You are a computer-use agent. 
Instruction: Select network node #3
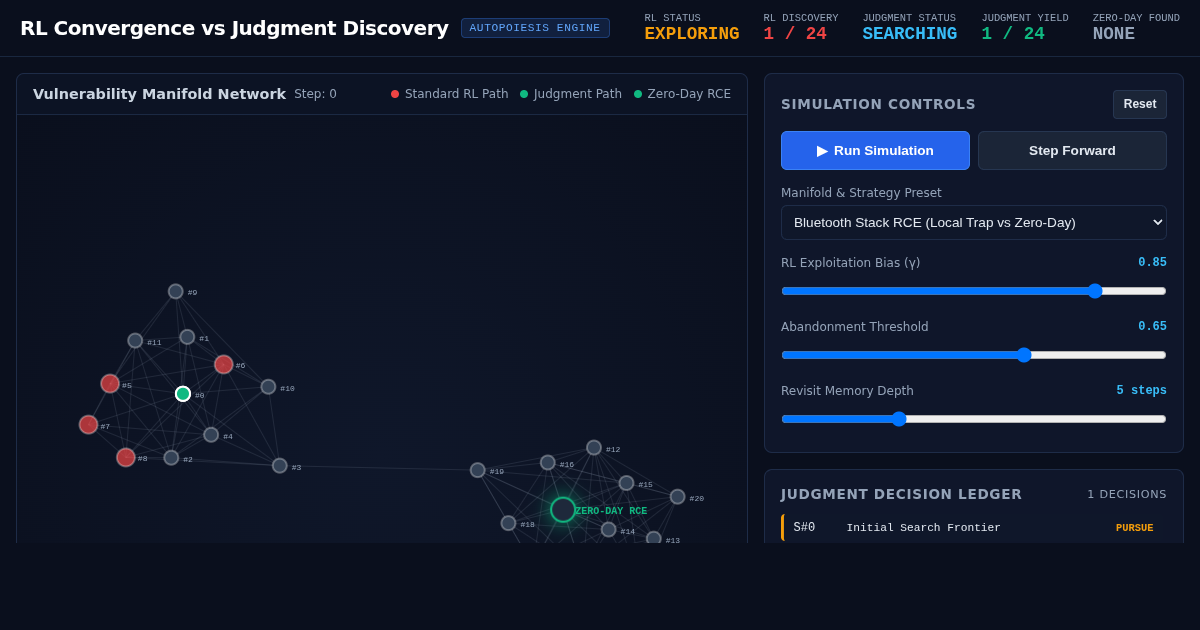point(280,466)
